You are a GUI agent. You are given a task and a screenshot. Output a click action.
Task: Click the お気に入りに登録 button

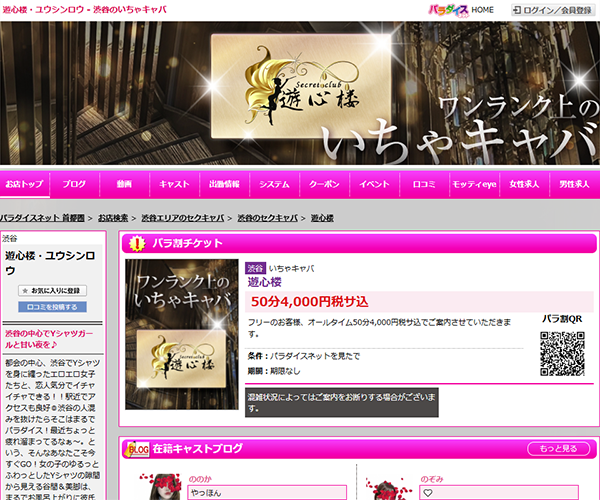[52, 291]
